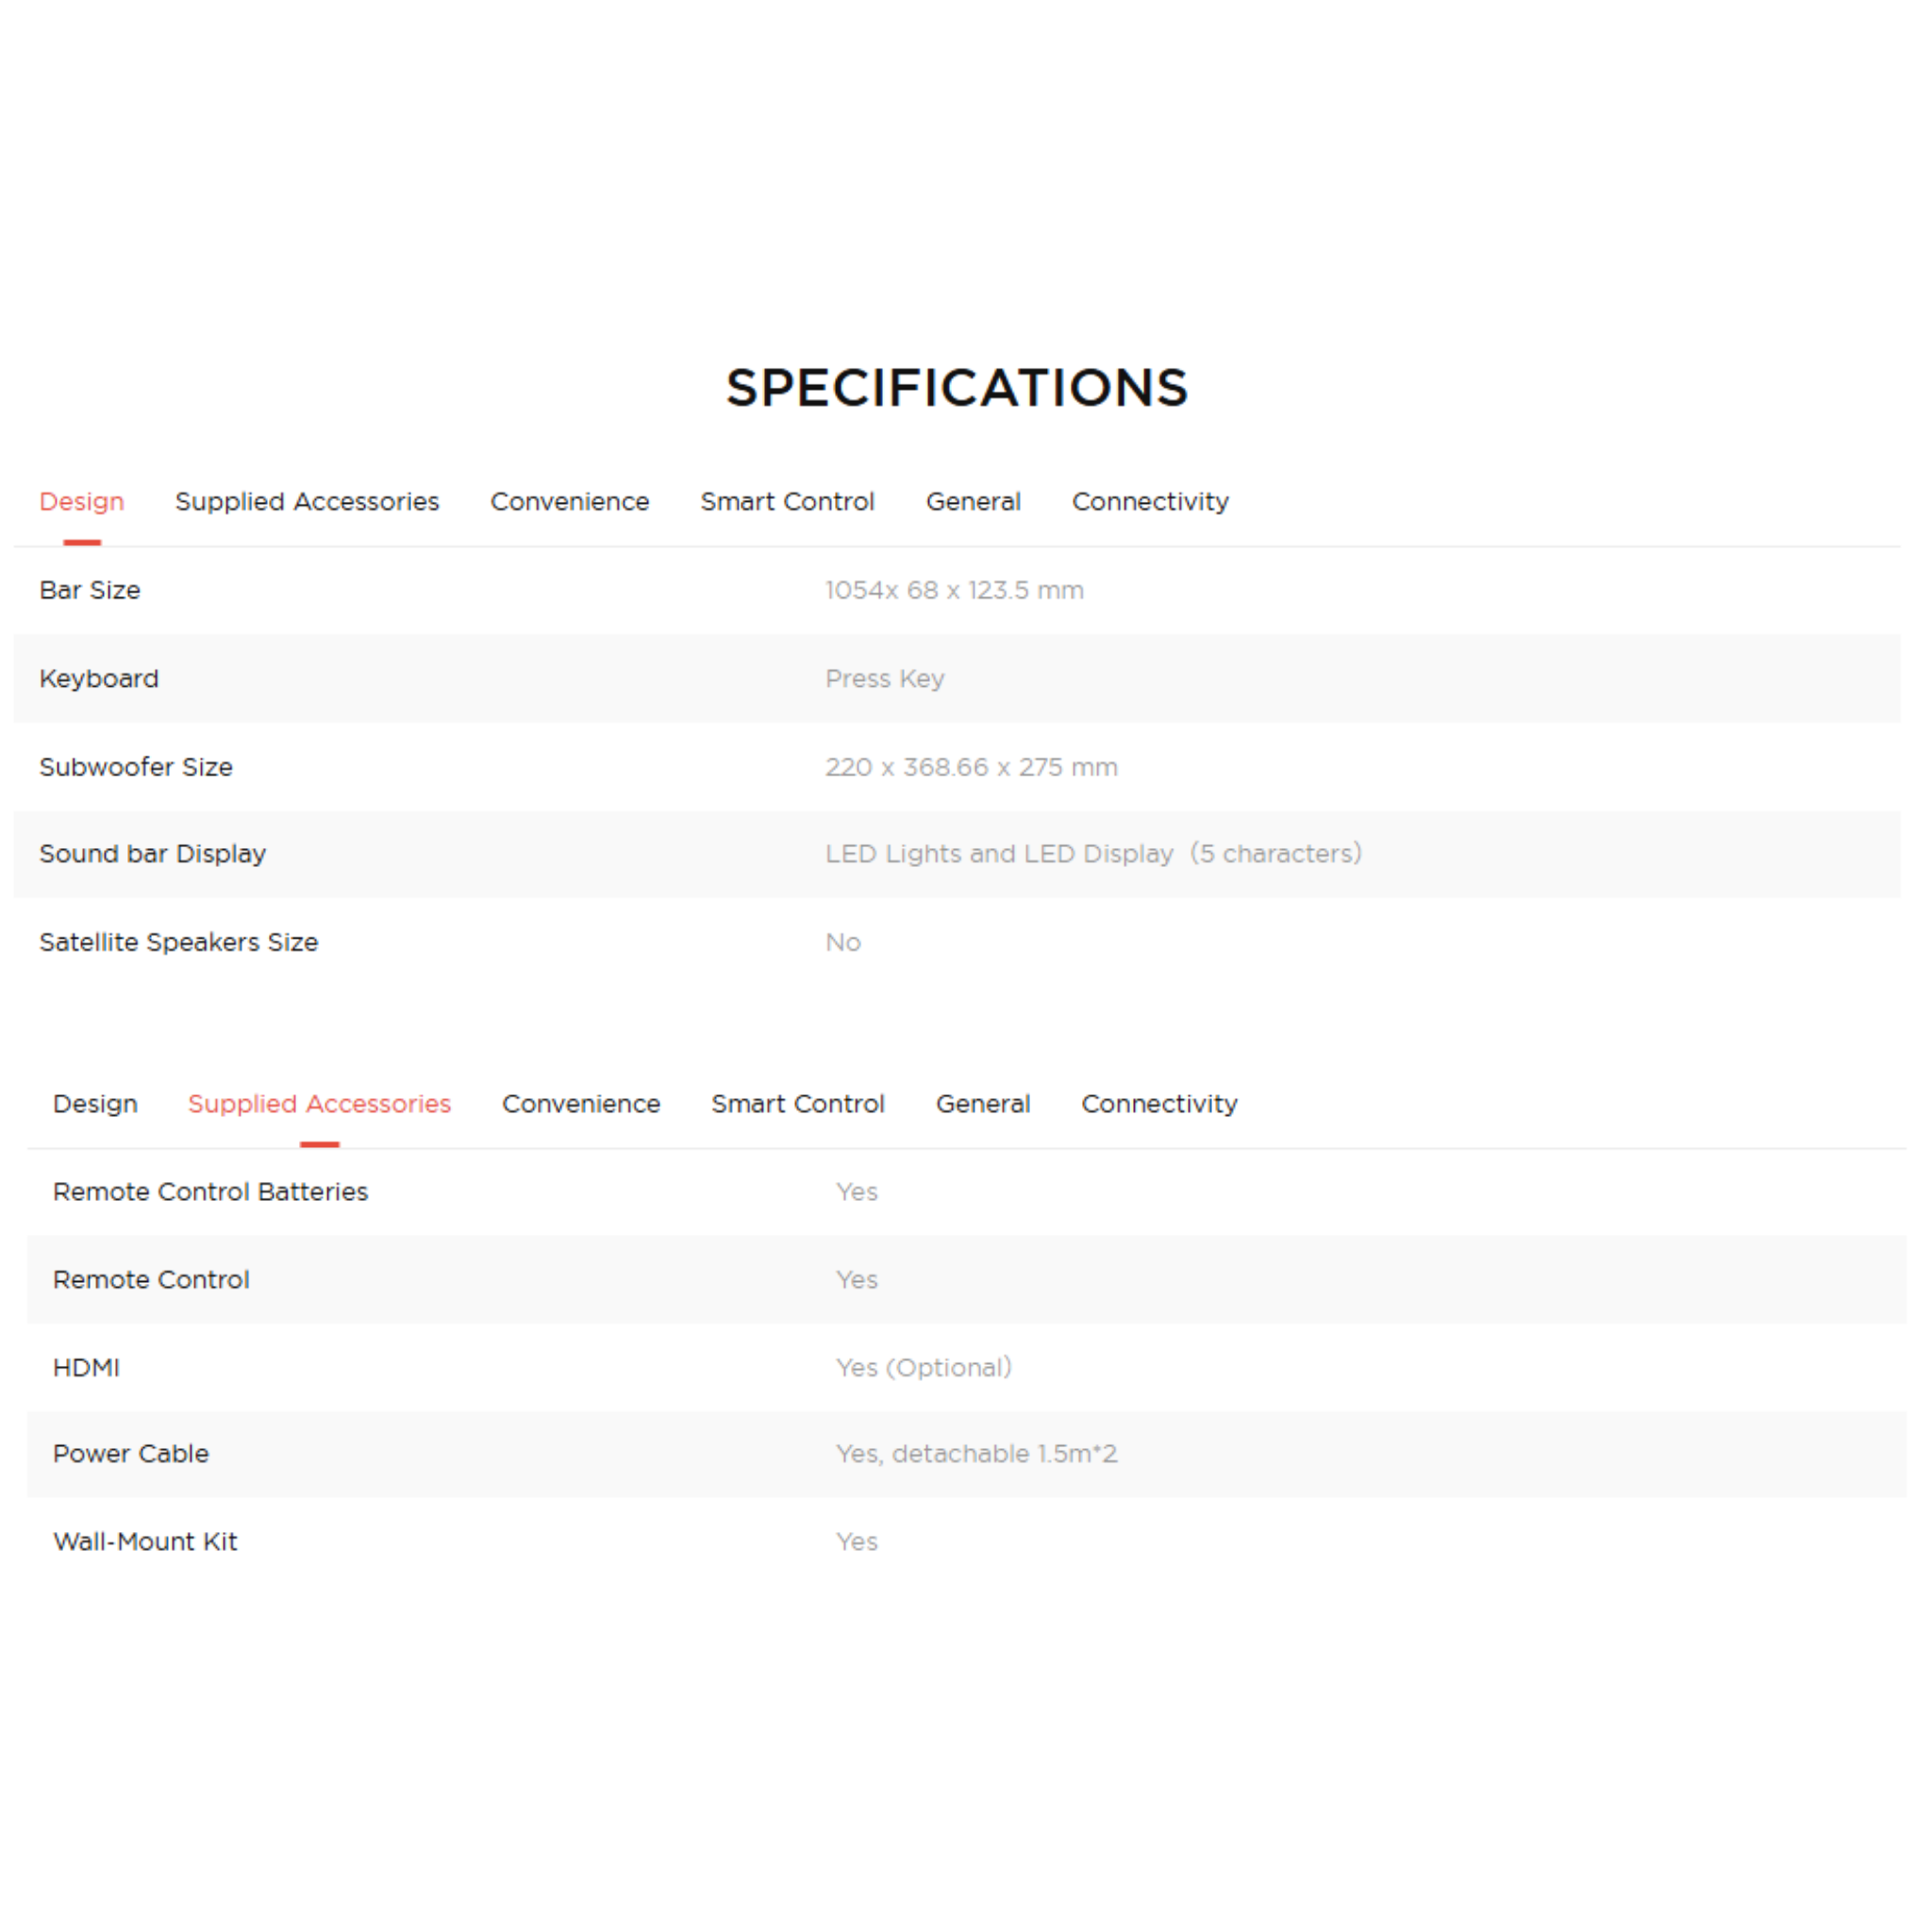Click the Wall-Mount Kit row label
This screenshot has height=1932, width=1932.
[x=145, y=1542]
